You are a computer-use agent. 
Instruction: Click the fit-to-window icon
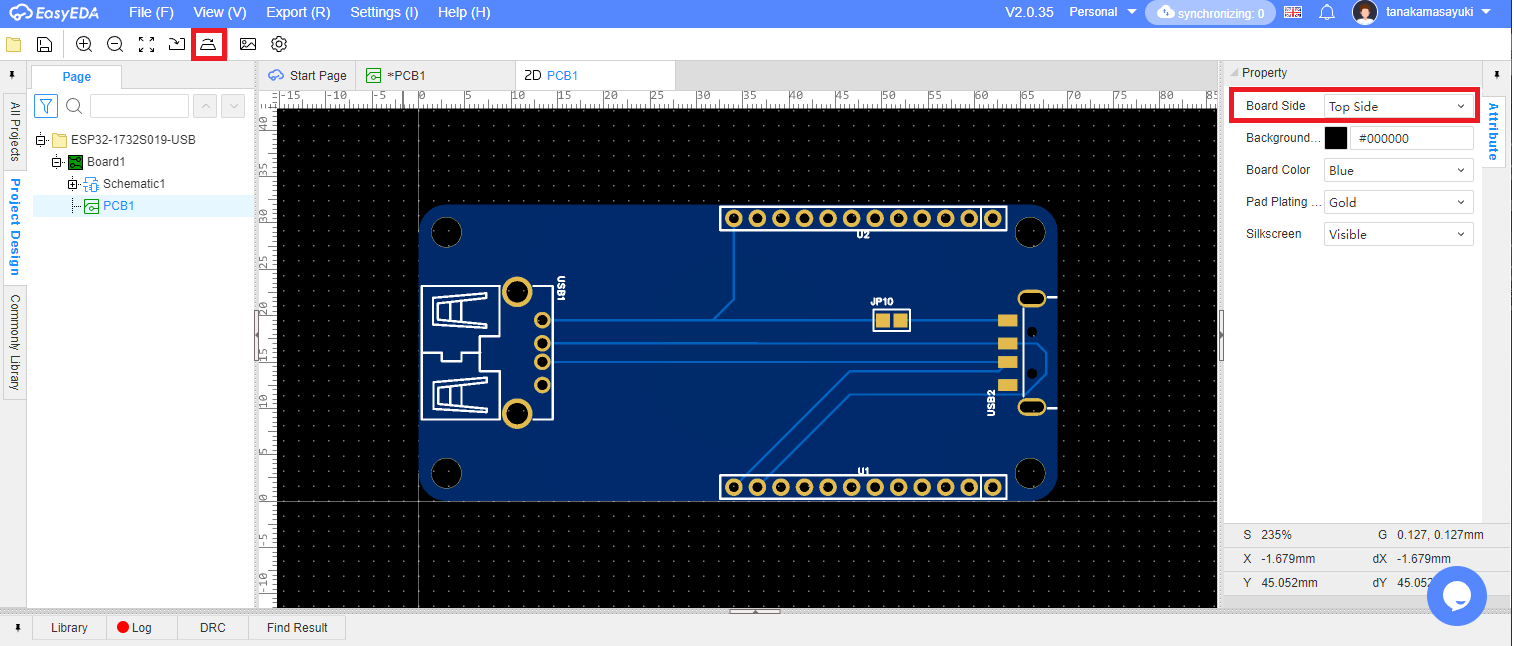pyautogui.click(x=146, y=44)
